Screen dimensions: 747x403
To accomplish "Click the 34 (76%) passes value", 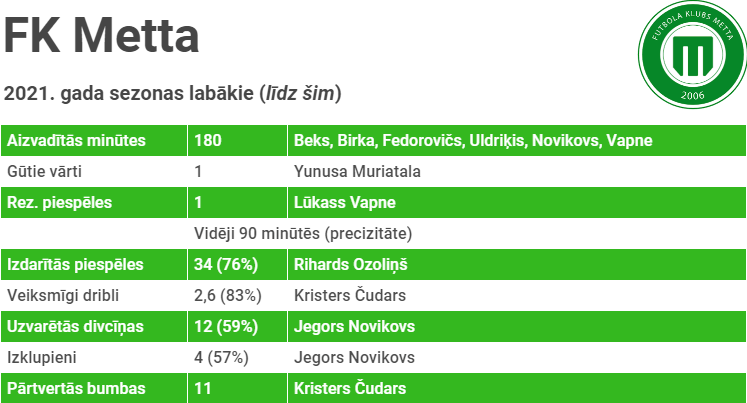I will pos(226,264).
